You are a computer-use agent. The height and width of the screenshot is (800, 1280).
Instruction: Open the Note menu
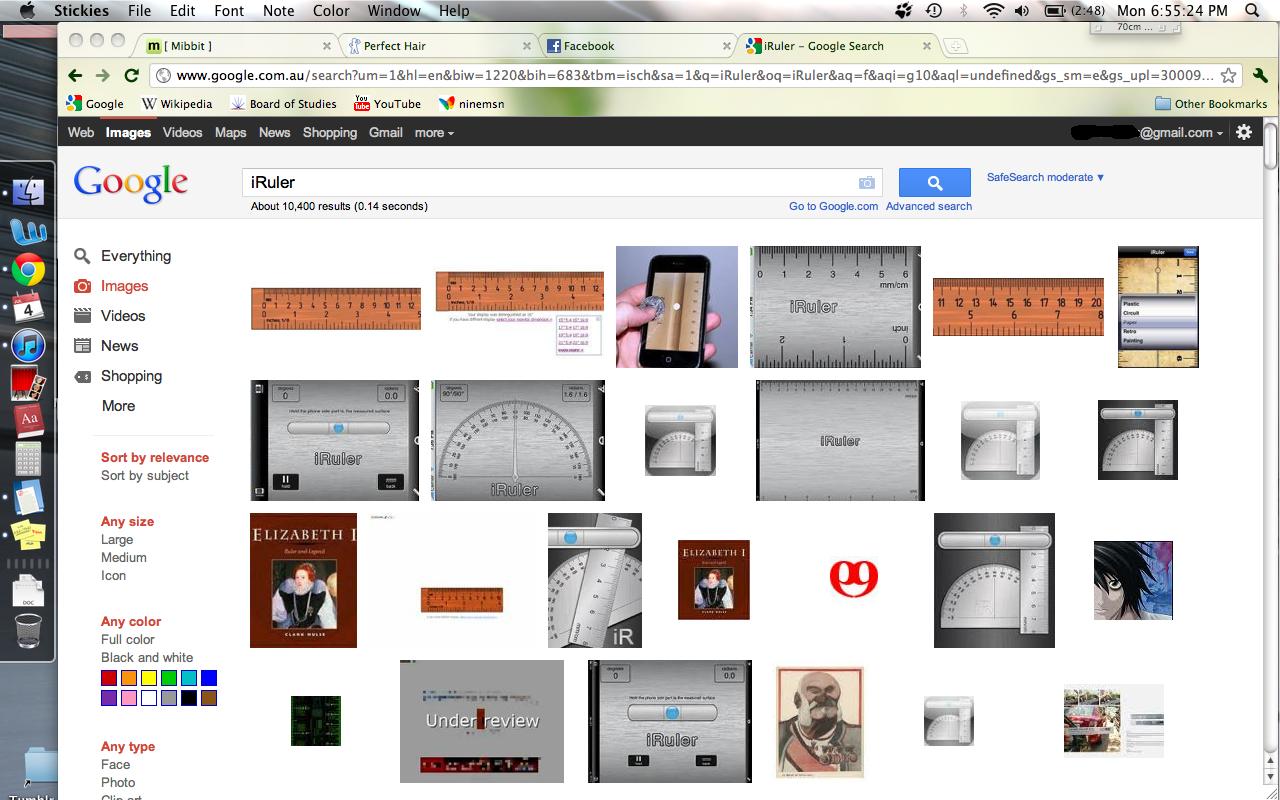[x=278, y=11]
